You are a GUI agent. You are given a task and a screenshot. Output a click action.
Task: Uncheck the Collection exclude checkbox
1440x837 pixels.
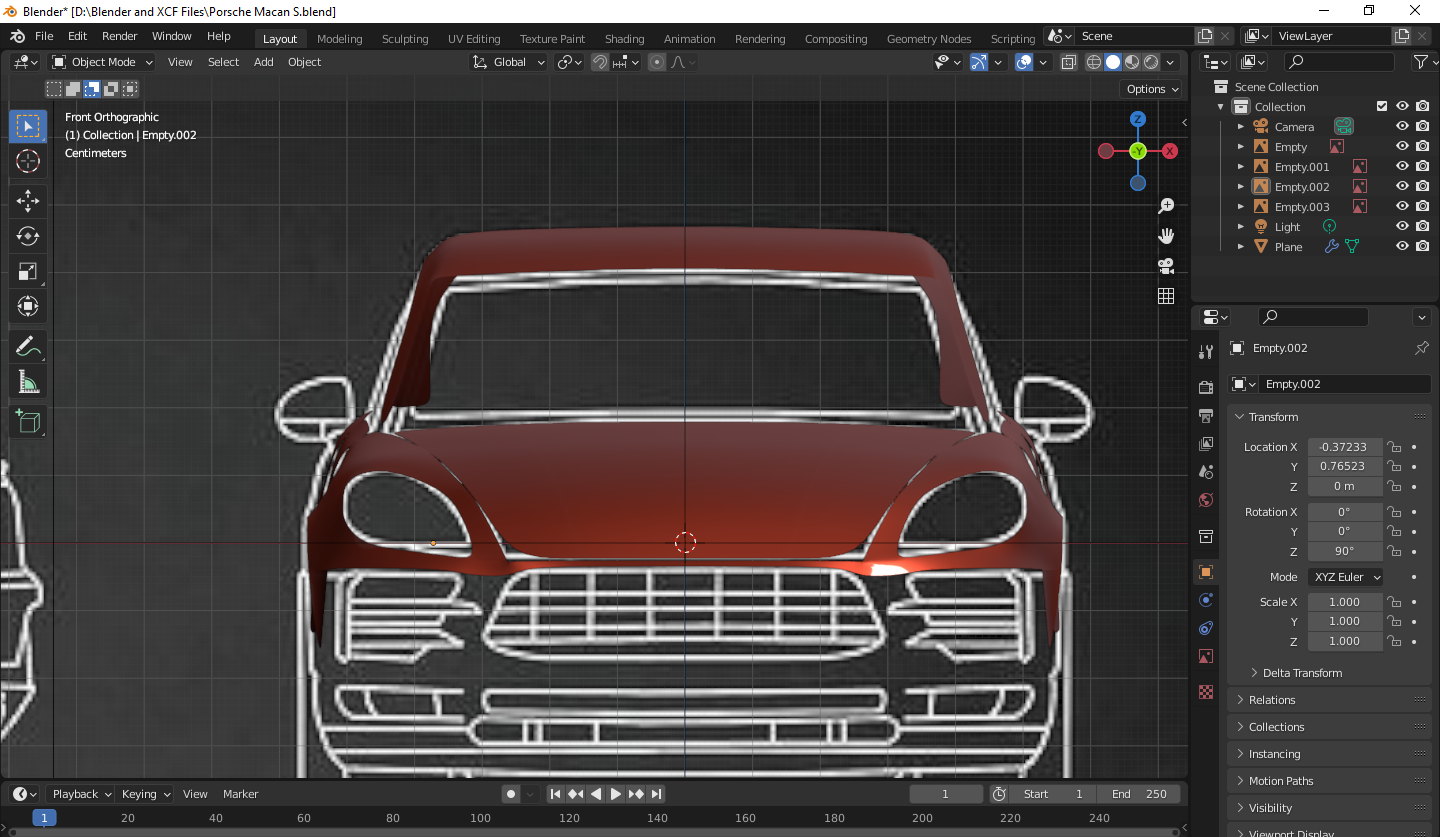point(1382,107)
